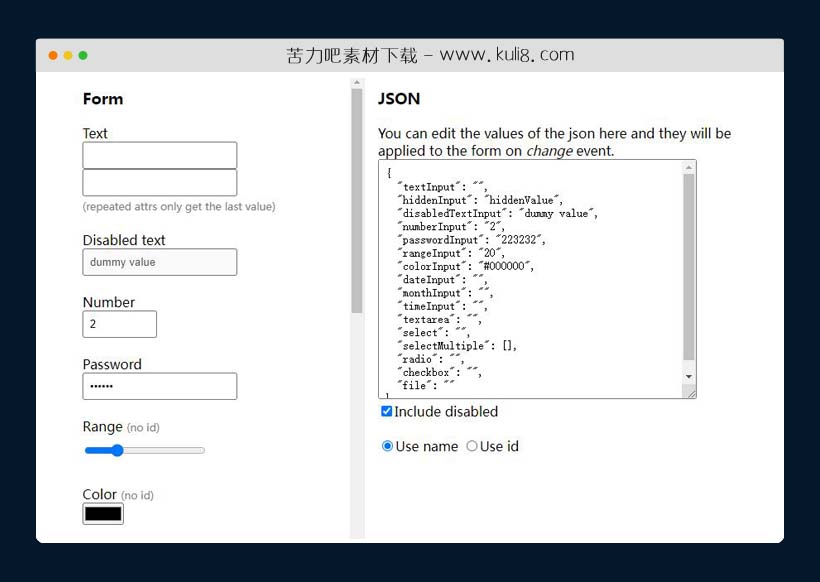
Task: Click the yellow window dot button
Action: pyautogui.click(x=66, y=57)
